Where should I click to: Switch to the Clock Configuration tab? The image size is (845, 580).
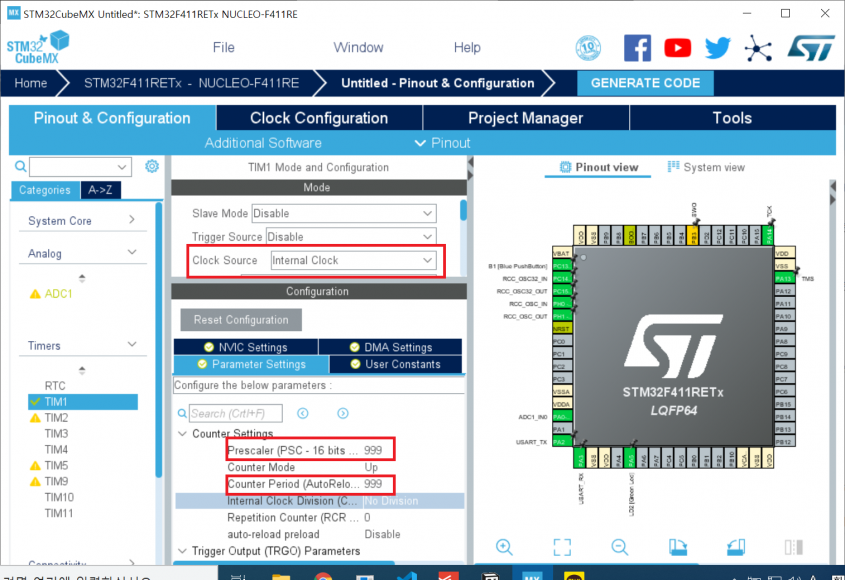click(x=319, y=118)
